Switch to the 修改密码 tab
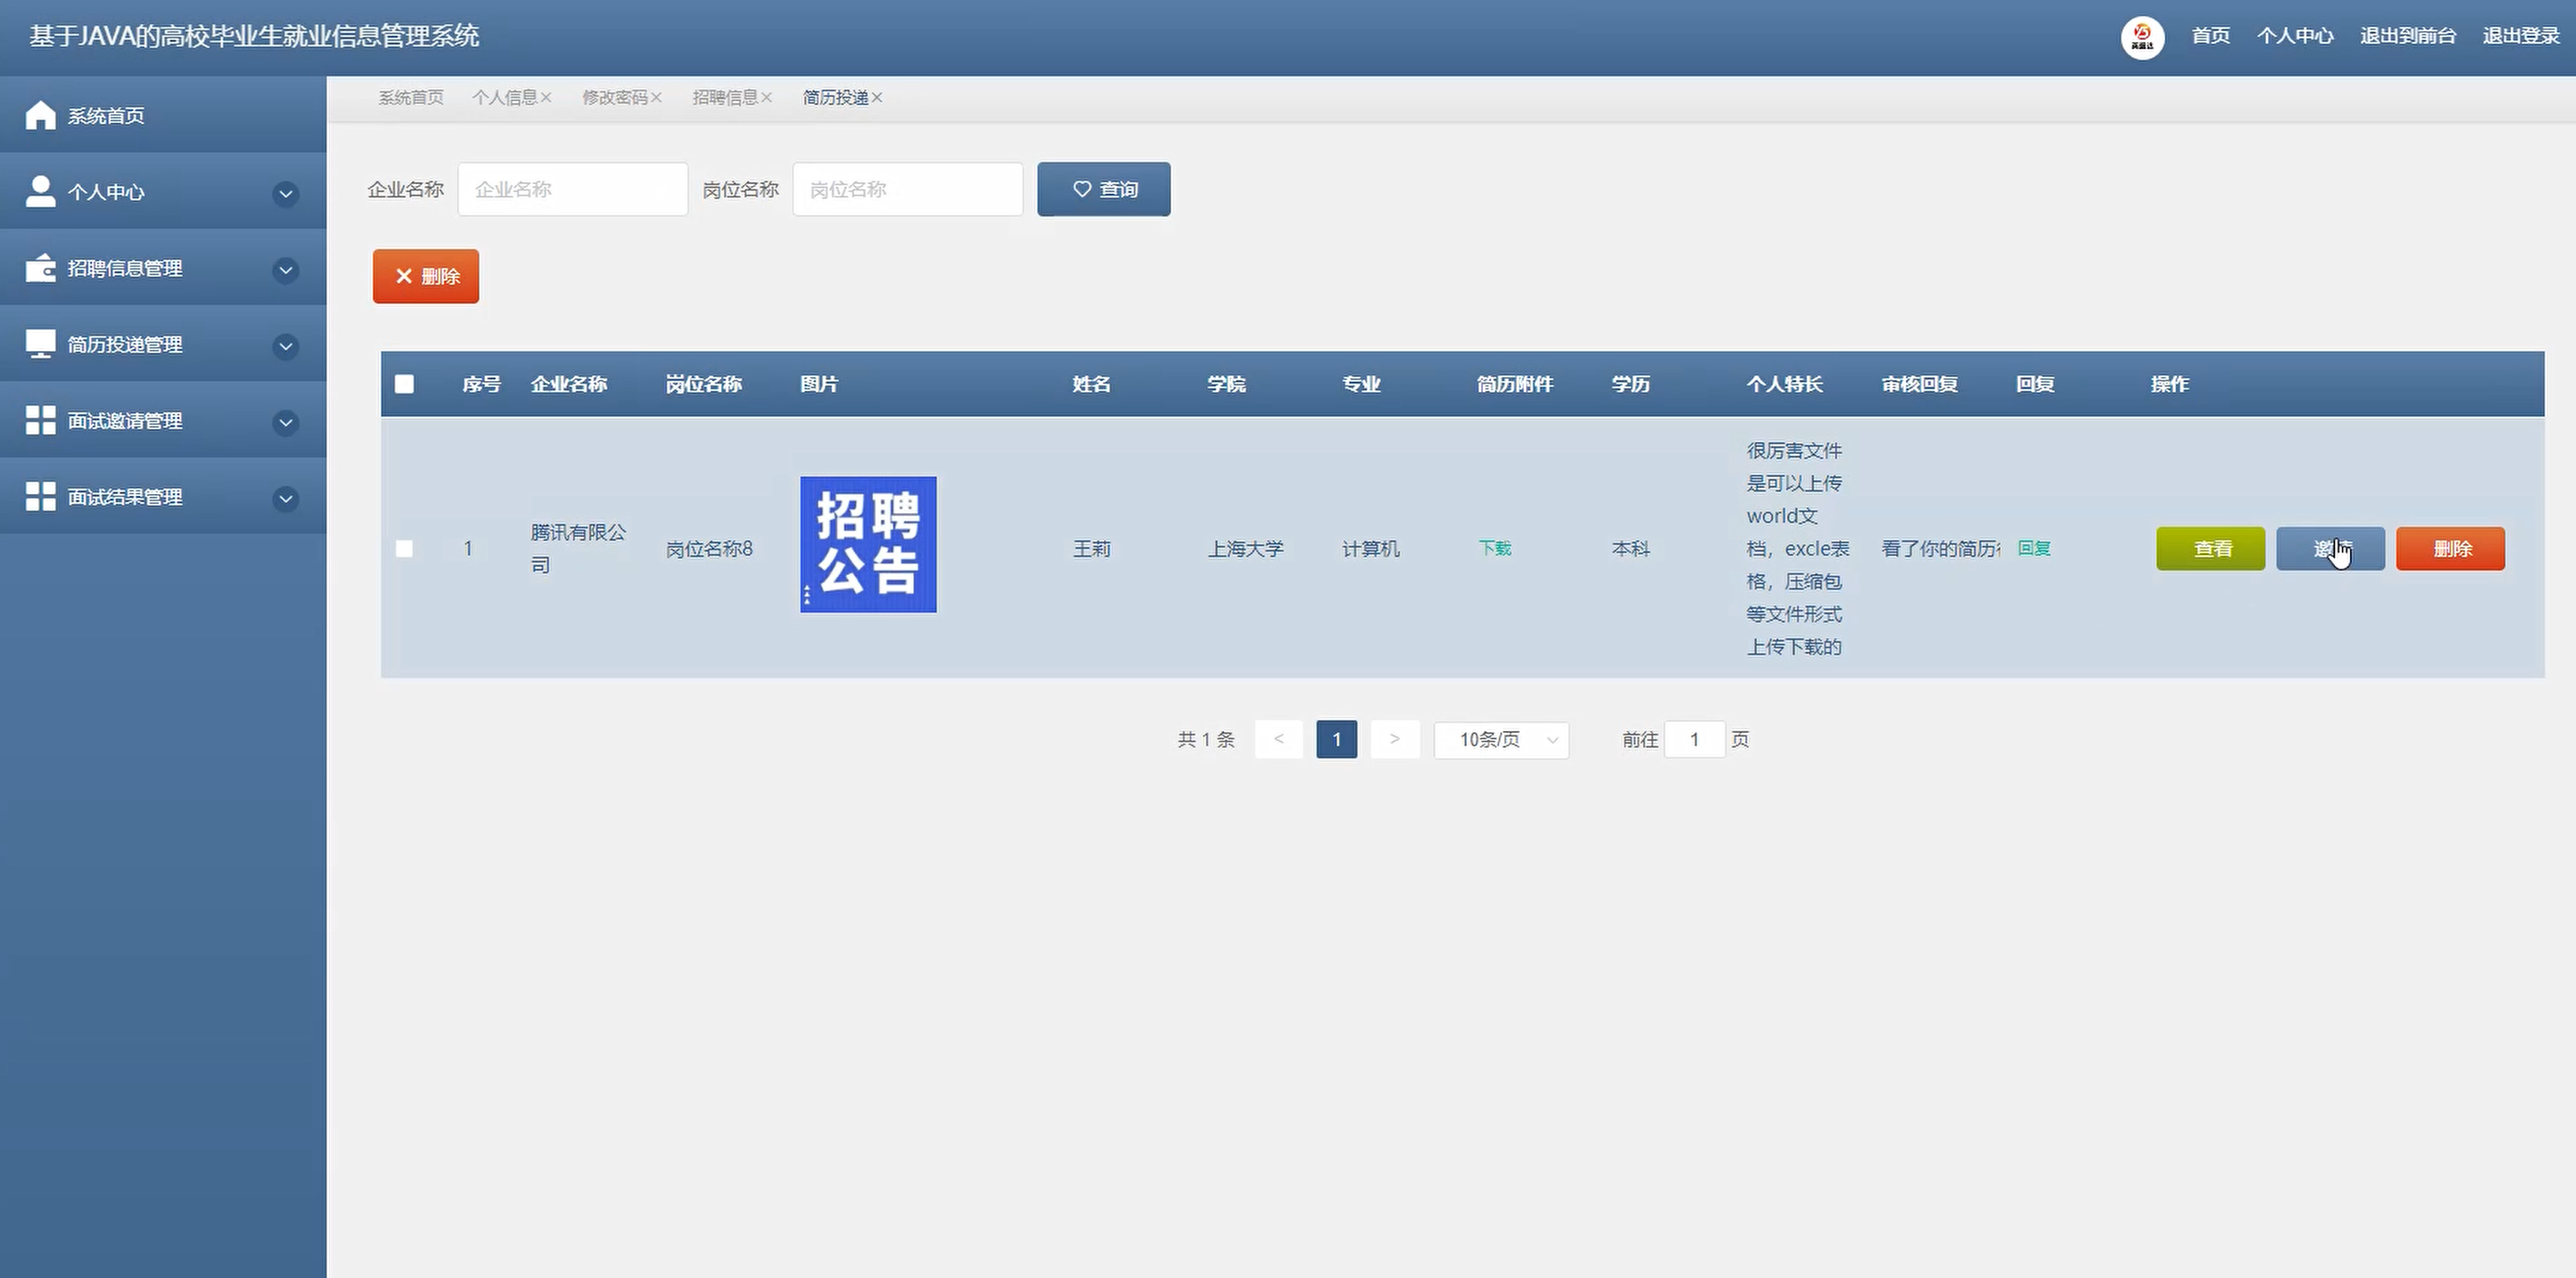This screenshot has height=1278, width=2576. click(614, 97)
